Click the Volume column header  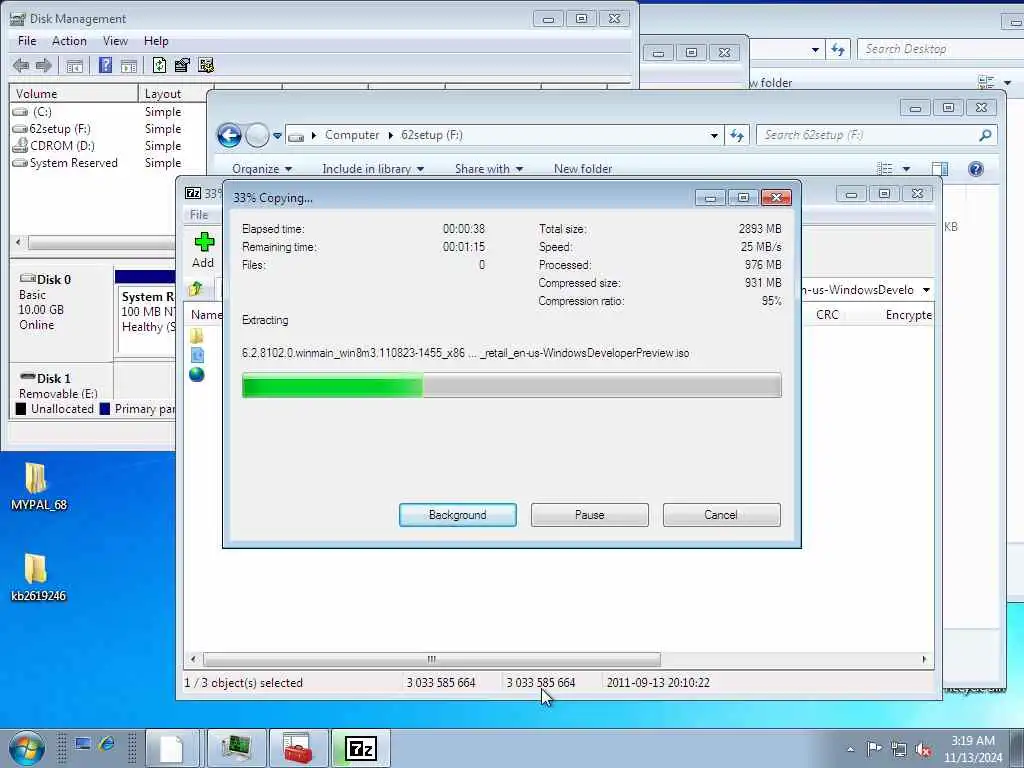point(74,94)
